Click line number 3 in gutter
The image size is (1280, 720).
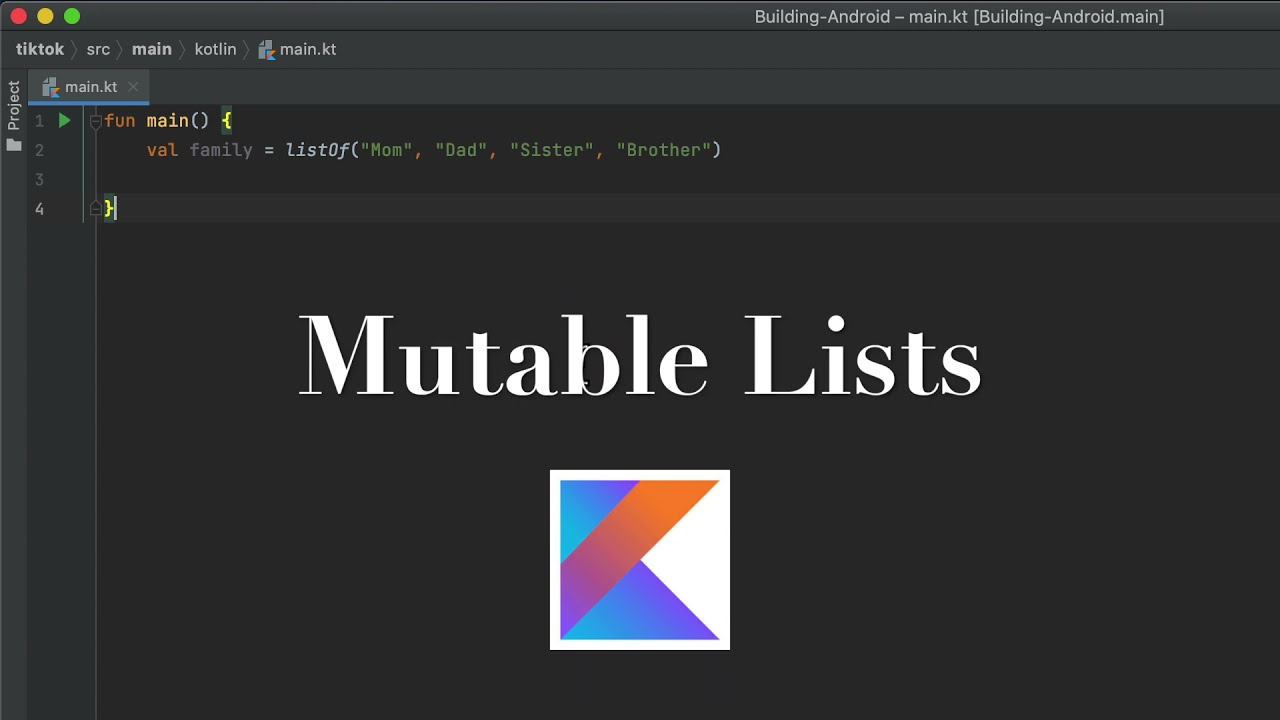click(39, 179)
